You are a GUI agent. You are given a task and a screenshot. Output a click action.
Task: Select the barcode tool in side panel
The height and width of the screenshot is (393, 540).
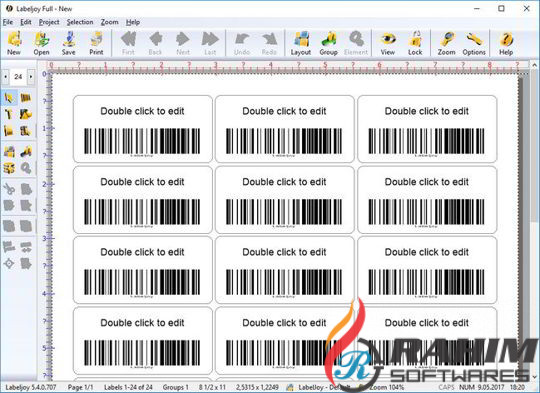(26, 98)
